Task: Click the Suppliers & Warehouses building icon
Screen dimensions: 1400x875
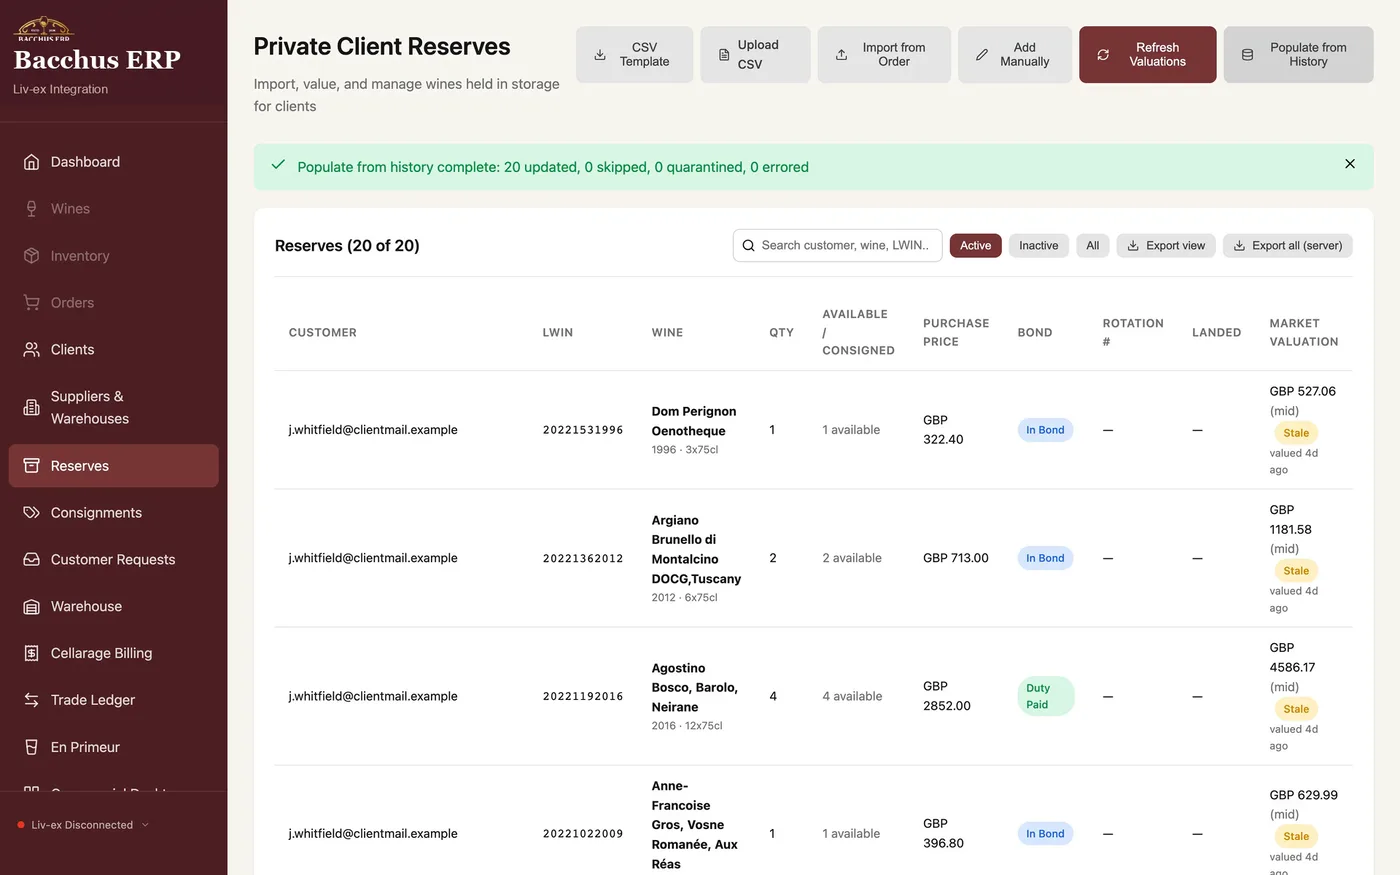Action: coord(32,408)
